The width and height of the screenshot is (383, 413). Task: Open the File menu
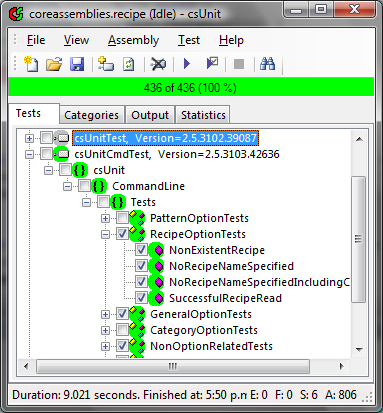tap(36, 40)
